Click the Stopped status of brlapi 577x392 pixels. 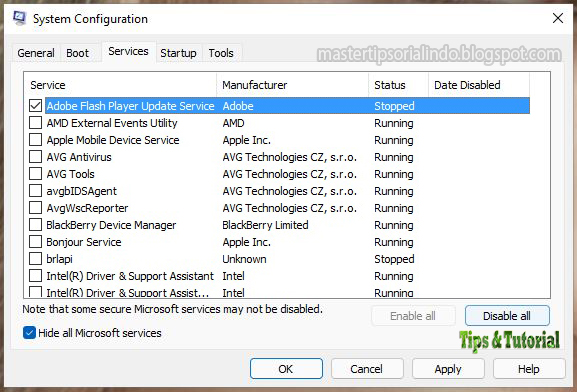coord(394,259)
